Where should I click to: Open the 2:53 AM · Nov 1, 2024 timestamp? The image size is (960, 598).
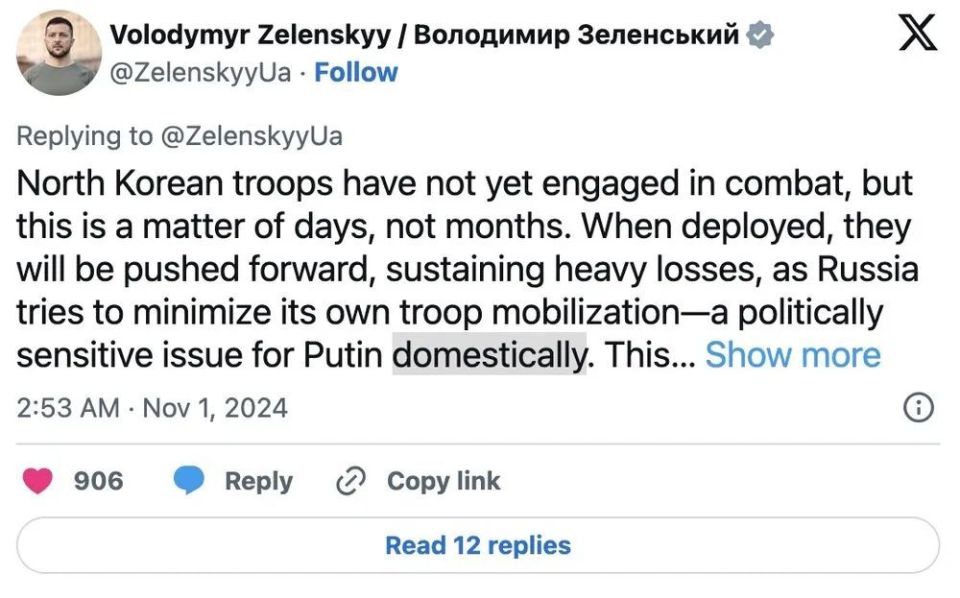(152, 408)
